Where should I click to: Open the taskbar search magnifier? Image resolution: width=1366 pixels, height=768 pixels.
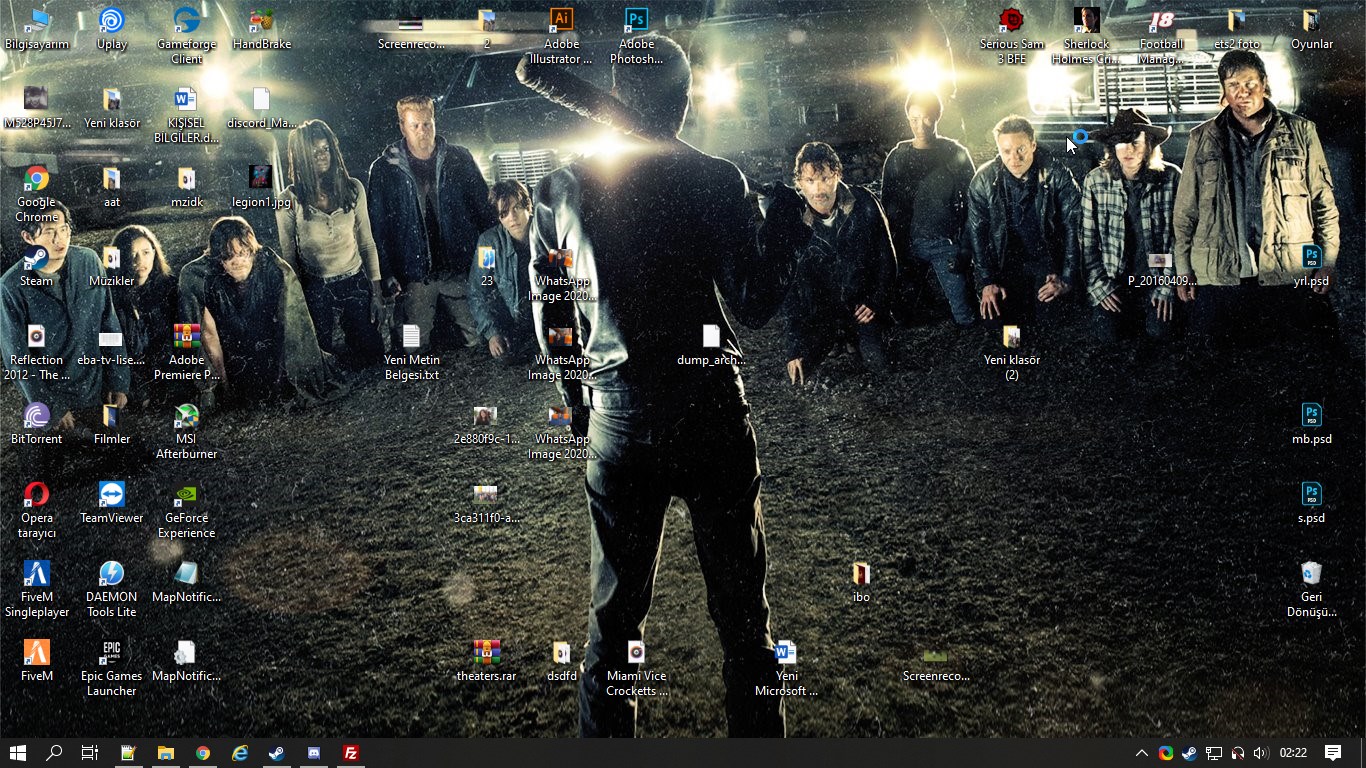pyautogui.click(x=54, y=753)
